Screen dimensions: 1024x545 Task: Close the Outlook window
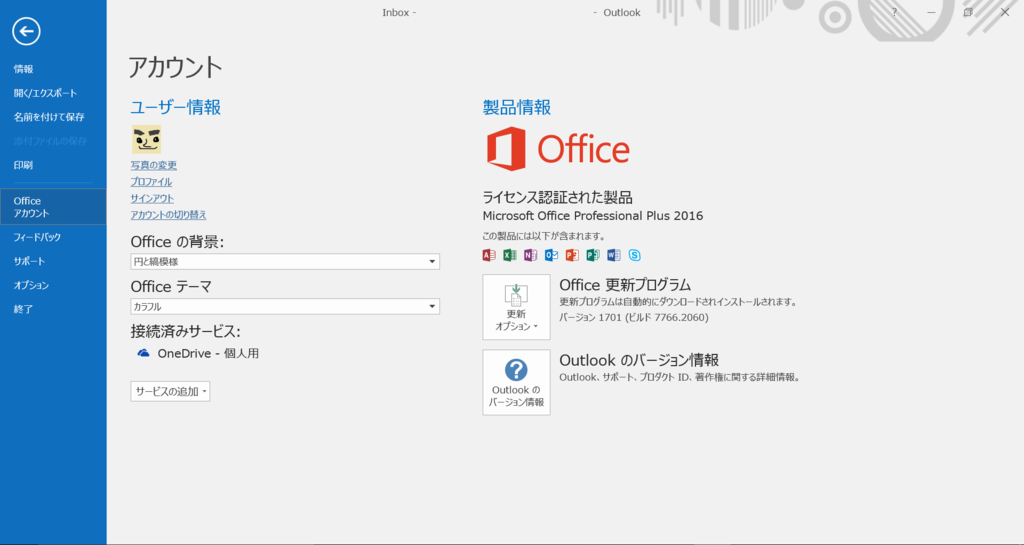(1005, 12)
